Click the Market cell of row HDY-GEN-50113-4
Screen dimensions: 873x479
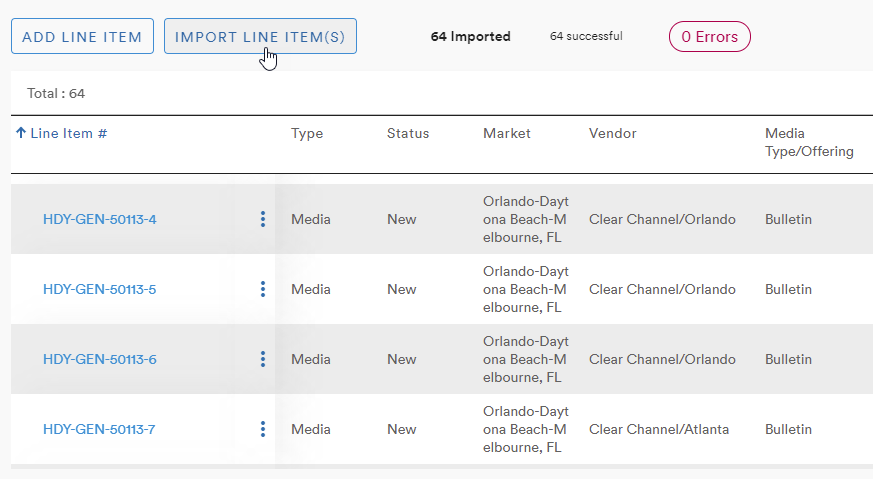click(x=526, y=219)
